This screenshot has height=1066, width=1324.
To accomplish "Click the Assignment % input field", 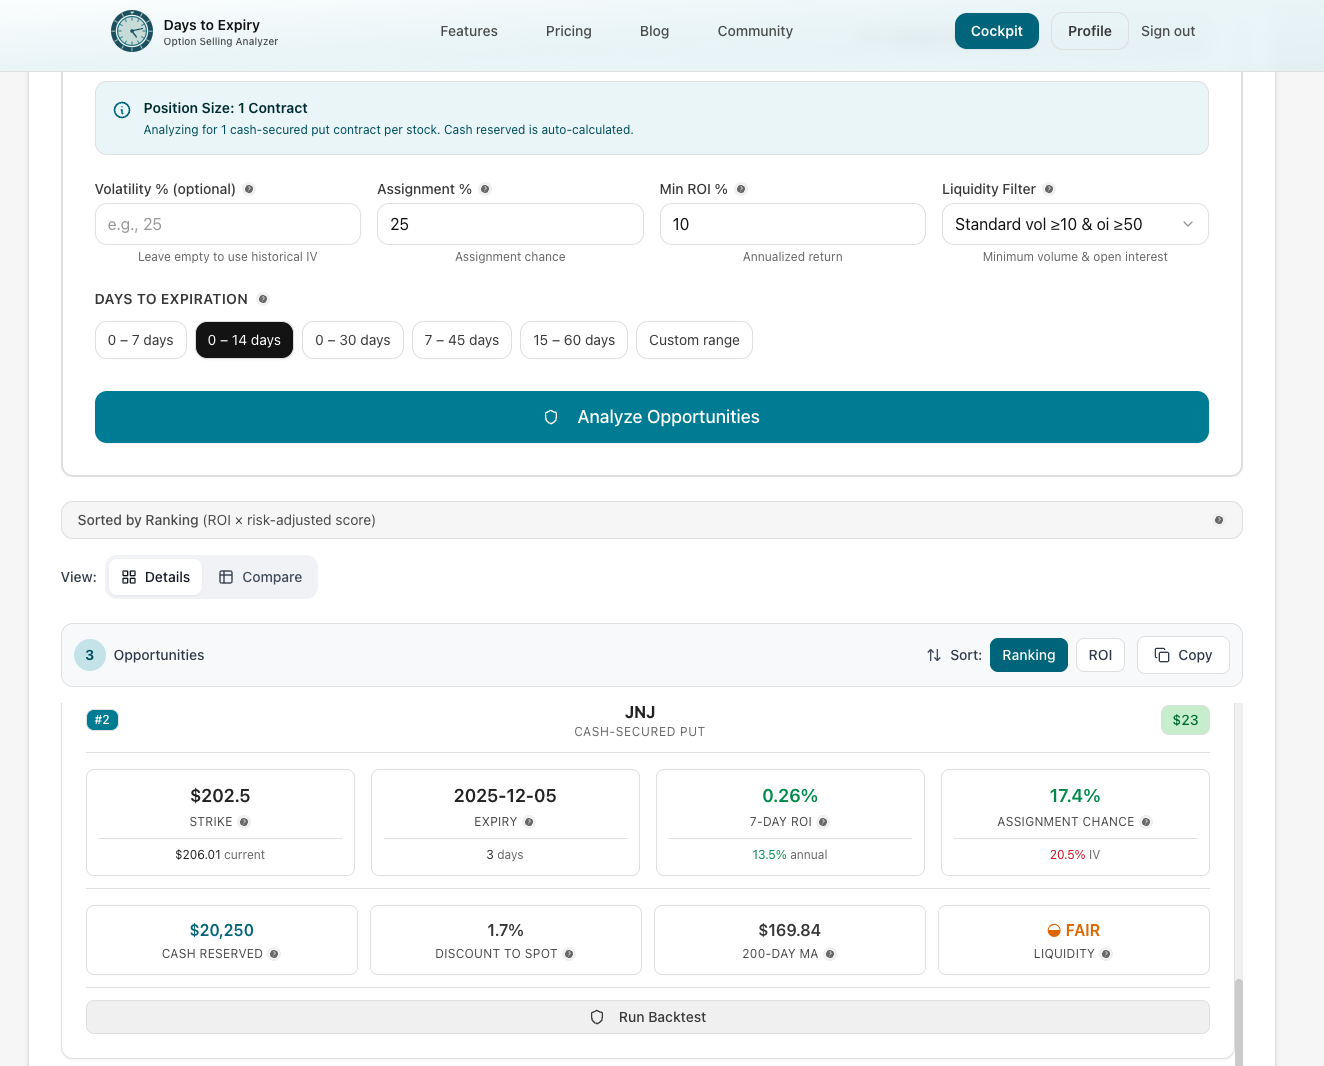I will pos(510,224).
